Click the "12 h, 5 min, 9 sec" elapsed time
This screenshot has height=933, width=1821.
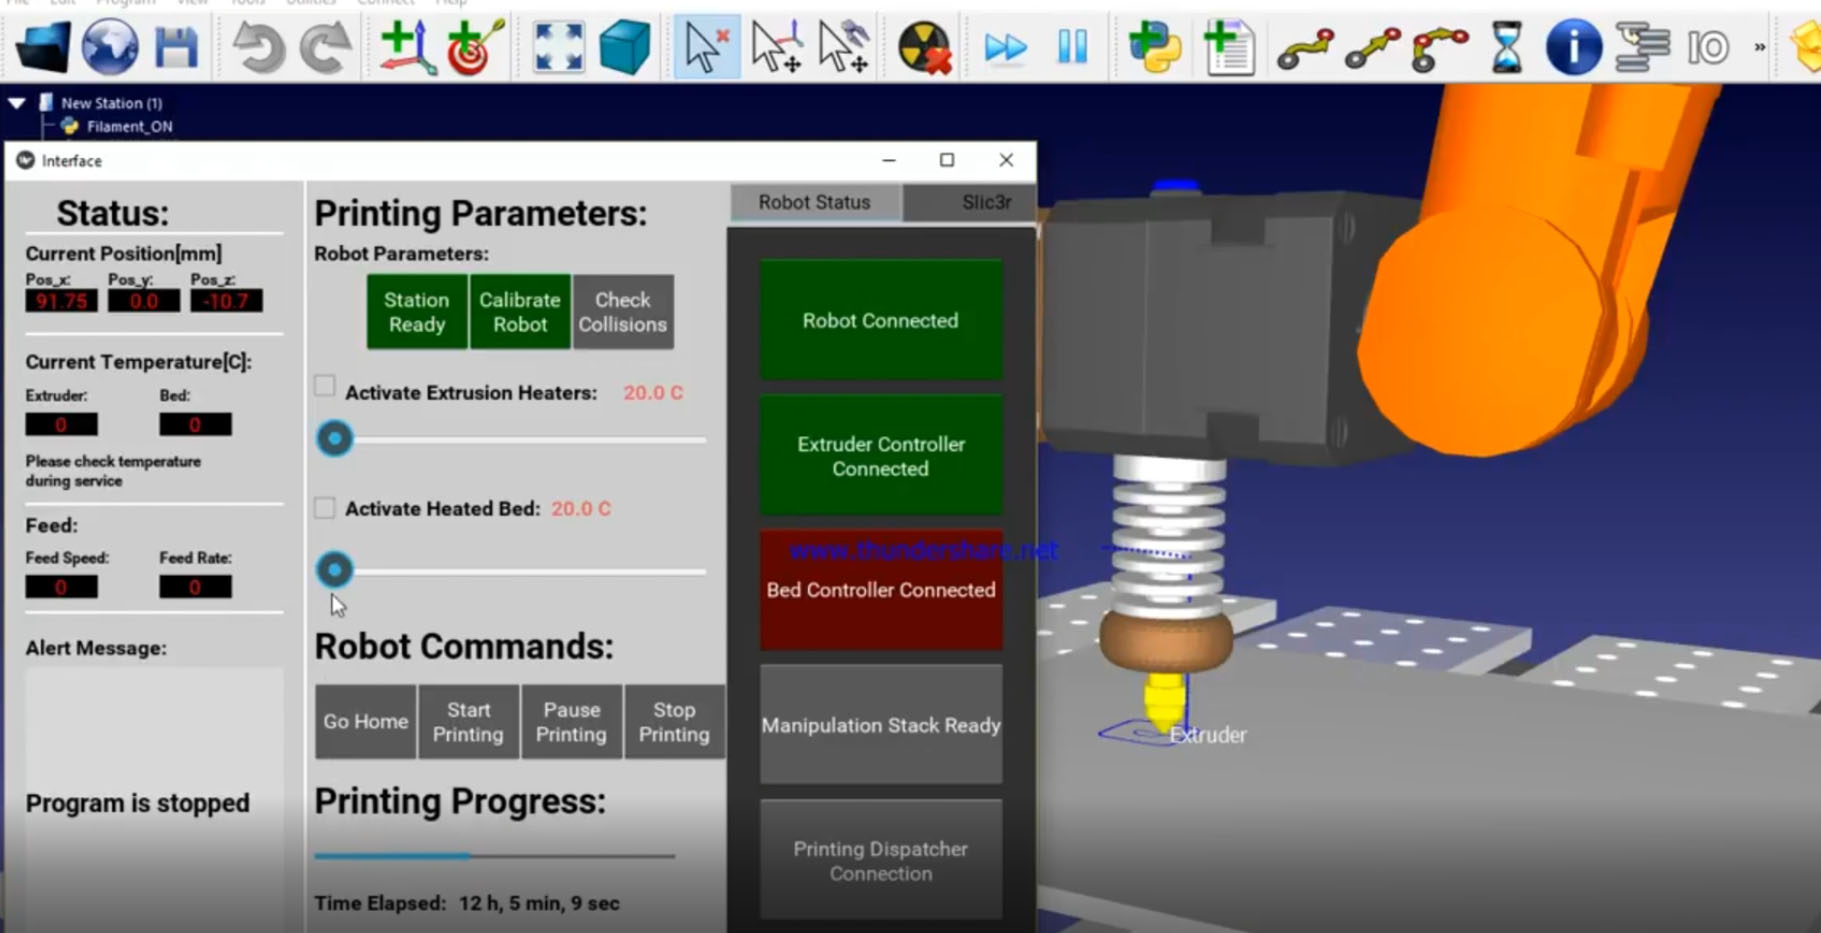pyautogui.click(x=539, y=903)
